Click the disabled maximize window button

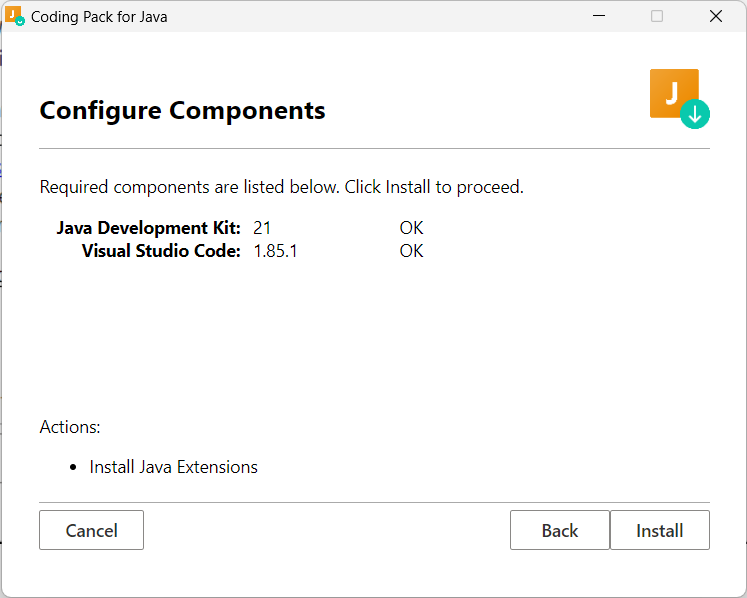click(657, 16)
